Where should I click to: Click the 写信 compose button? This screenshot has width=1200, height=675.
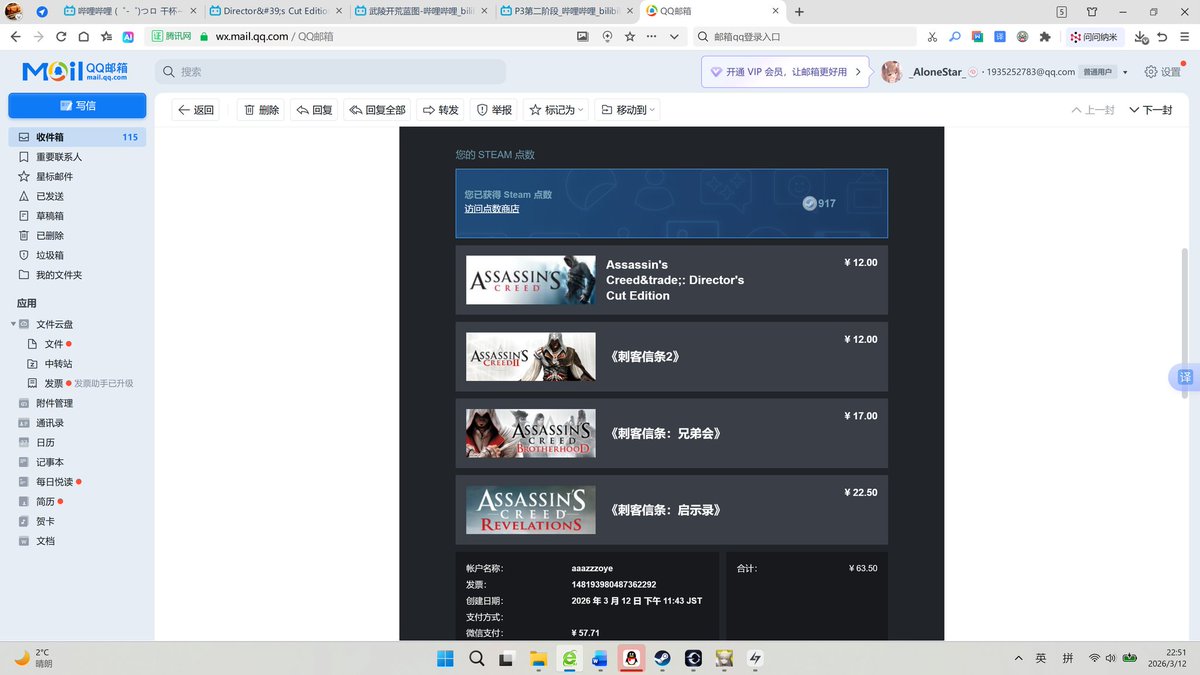pos(77,105)
